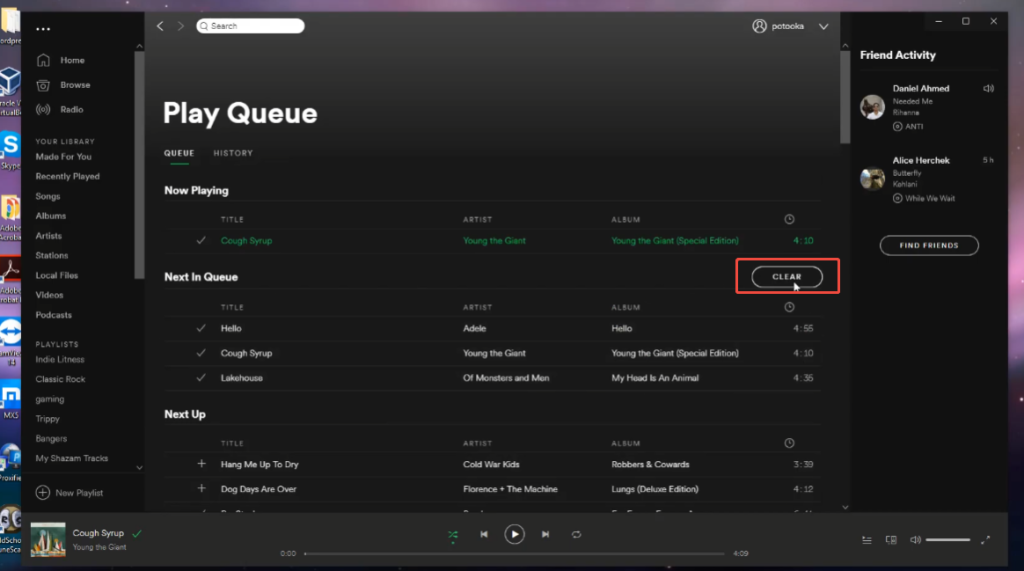
Task: Switch to the History tab
Action: pos(233,153)
